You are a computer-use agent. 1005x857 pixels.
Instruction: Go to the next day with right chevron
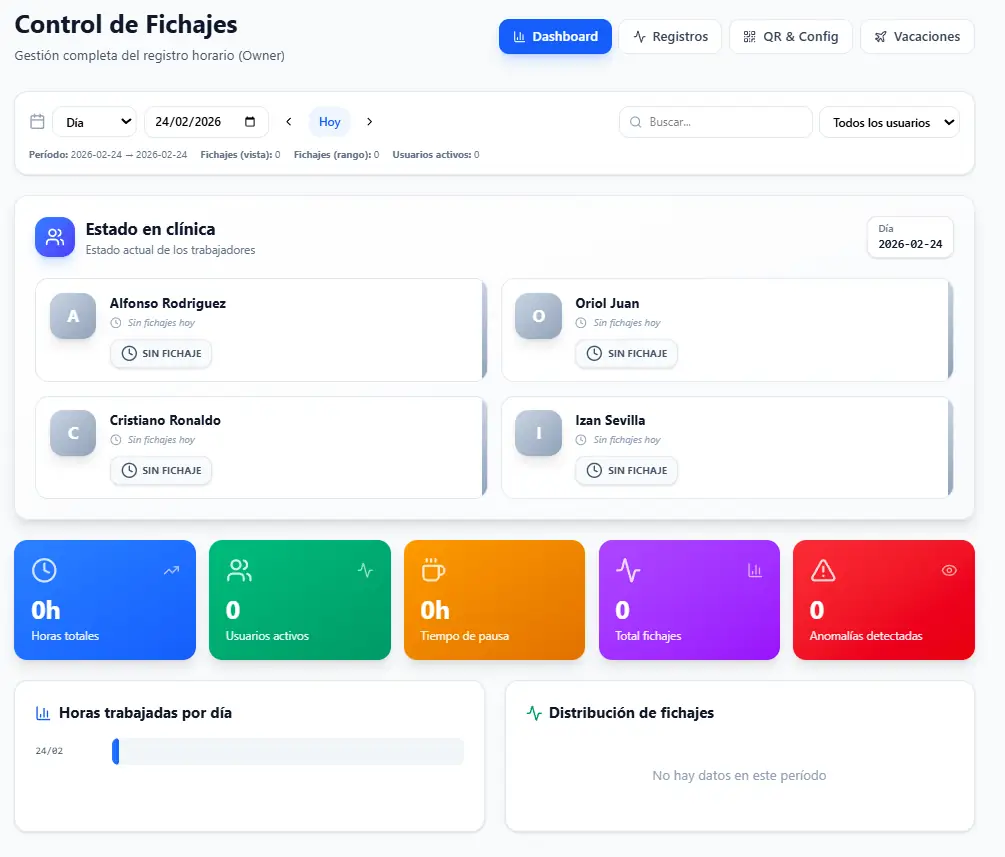(x=369, y=122)
